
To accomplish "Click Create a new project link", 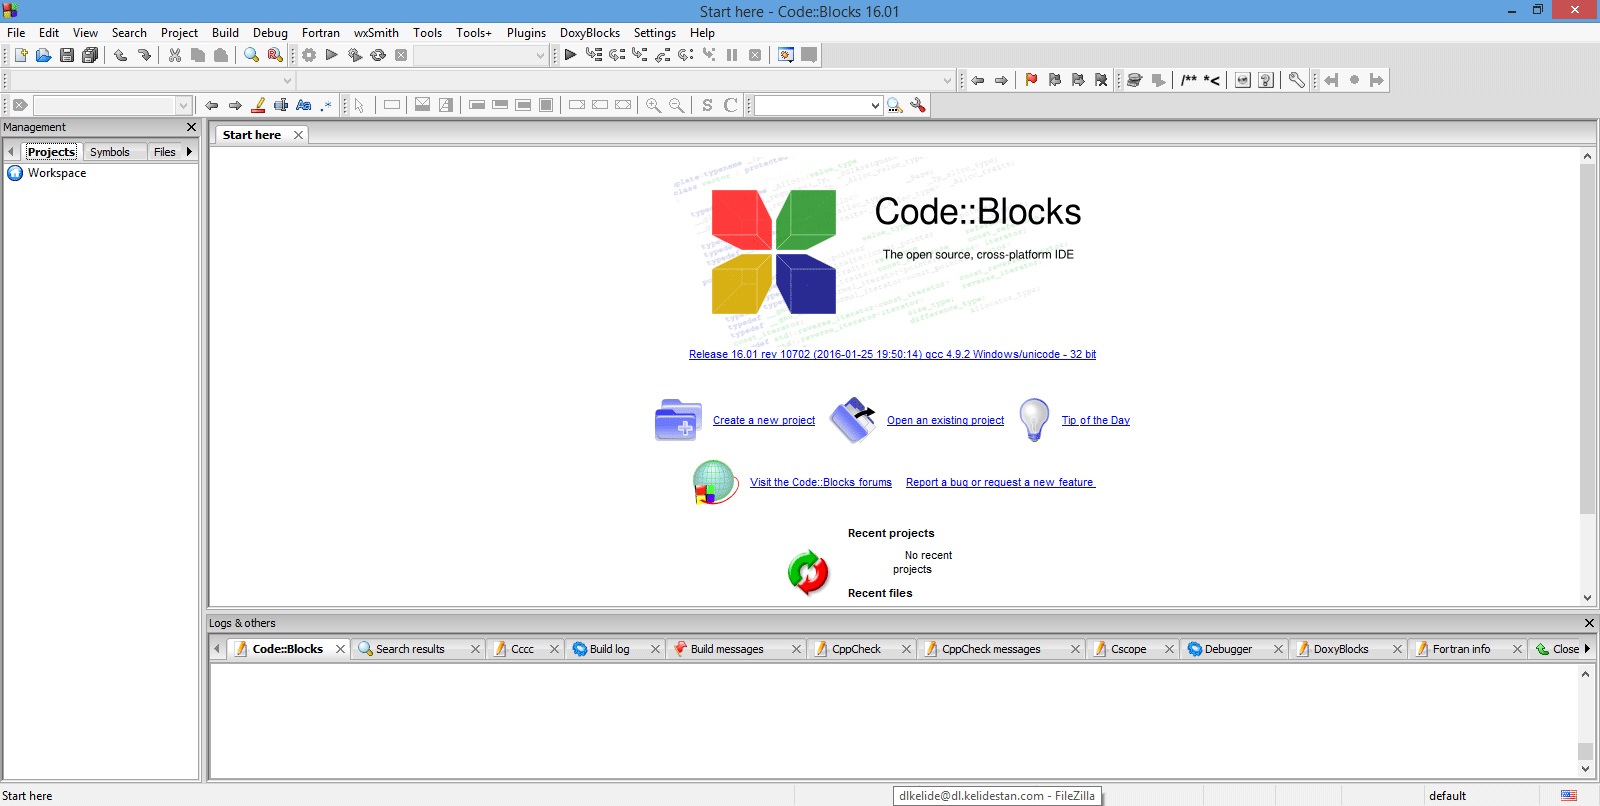I will (x=764, y=421).
